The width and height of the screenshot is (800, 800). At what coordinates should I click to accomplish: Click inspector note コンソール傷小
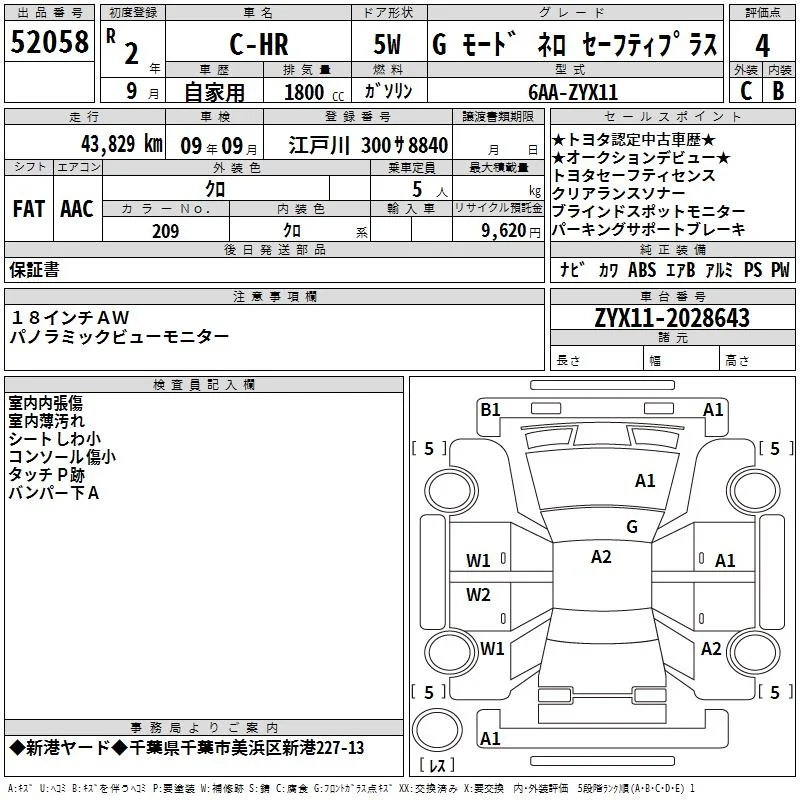(62, 457)
